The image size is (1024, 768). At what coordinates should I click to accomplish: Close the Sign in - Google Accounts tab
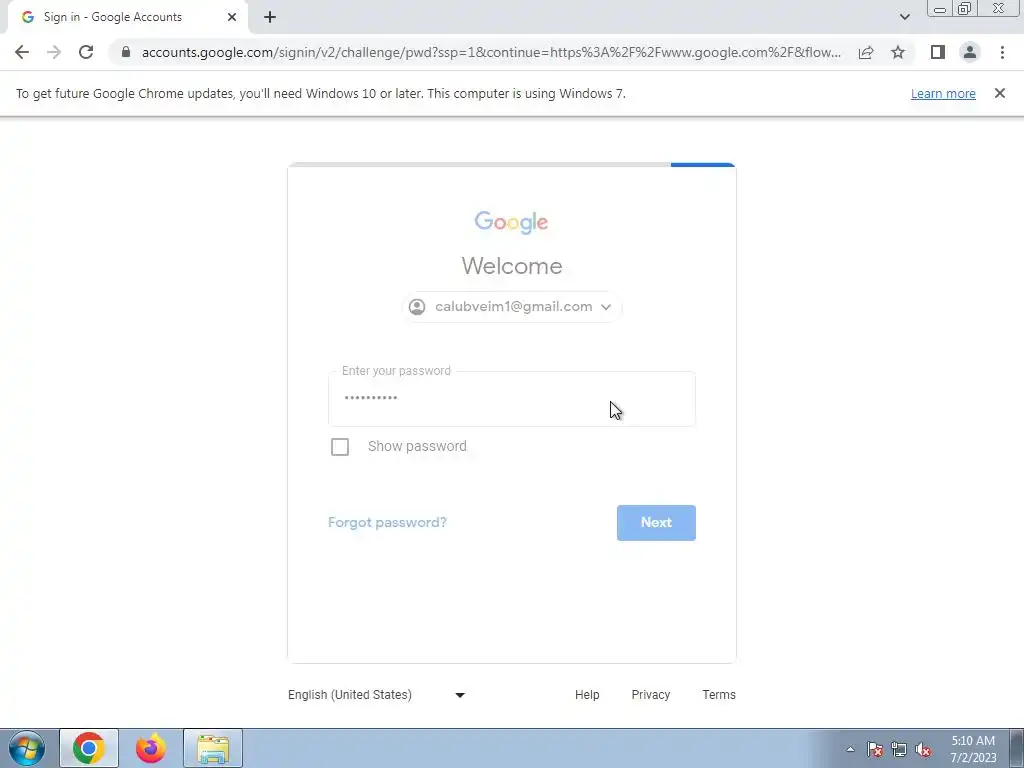[232, 17]
